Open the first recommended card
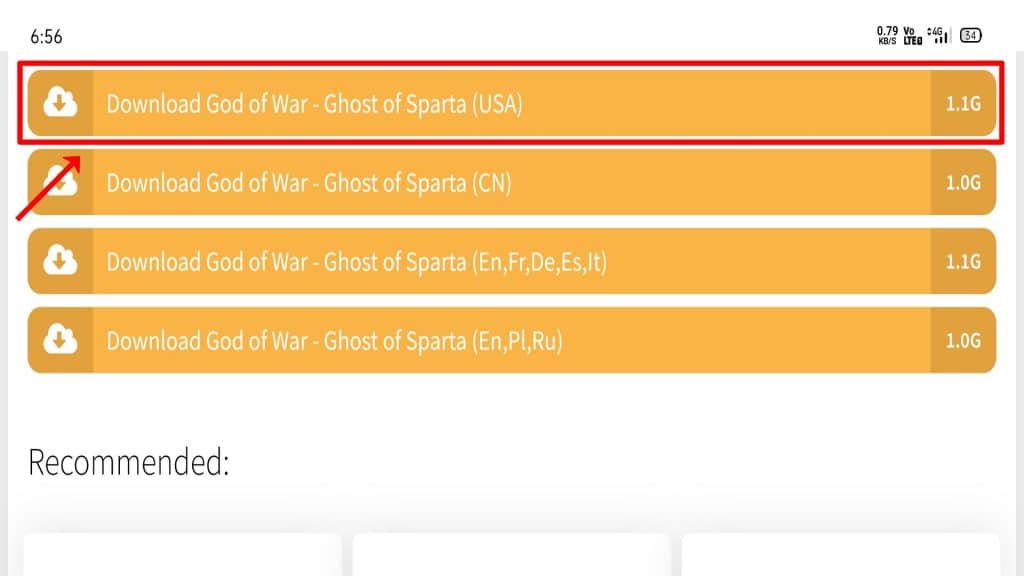The image size is (1024, 576). [x=183, y=554]
